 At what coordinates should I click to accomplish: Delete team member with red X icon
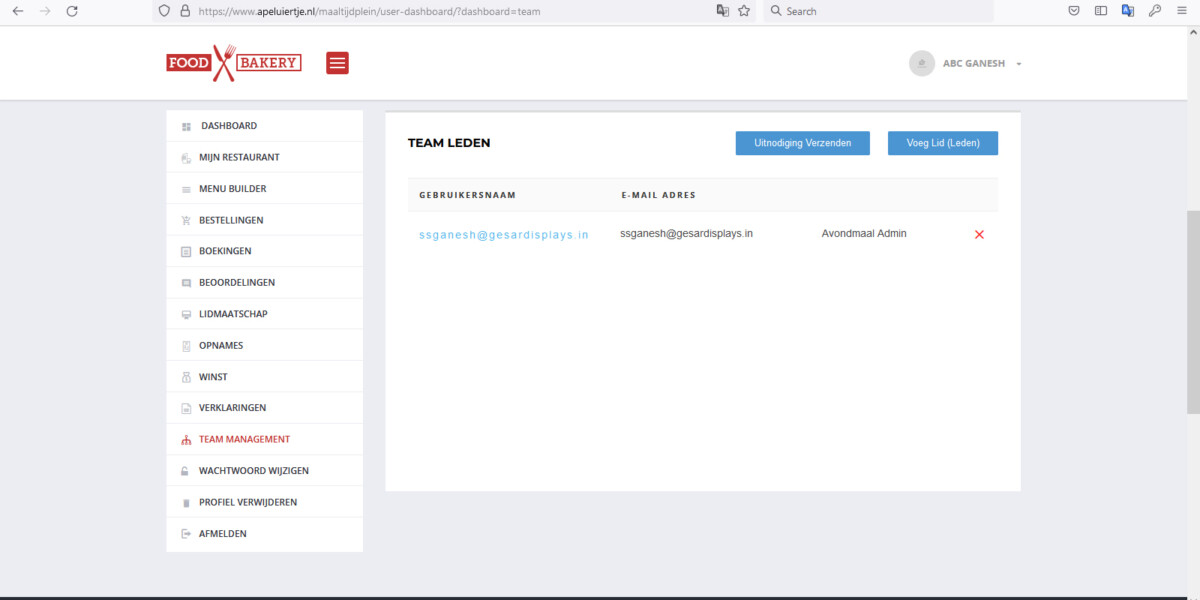(979, 234)
